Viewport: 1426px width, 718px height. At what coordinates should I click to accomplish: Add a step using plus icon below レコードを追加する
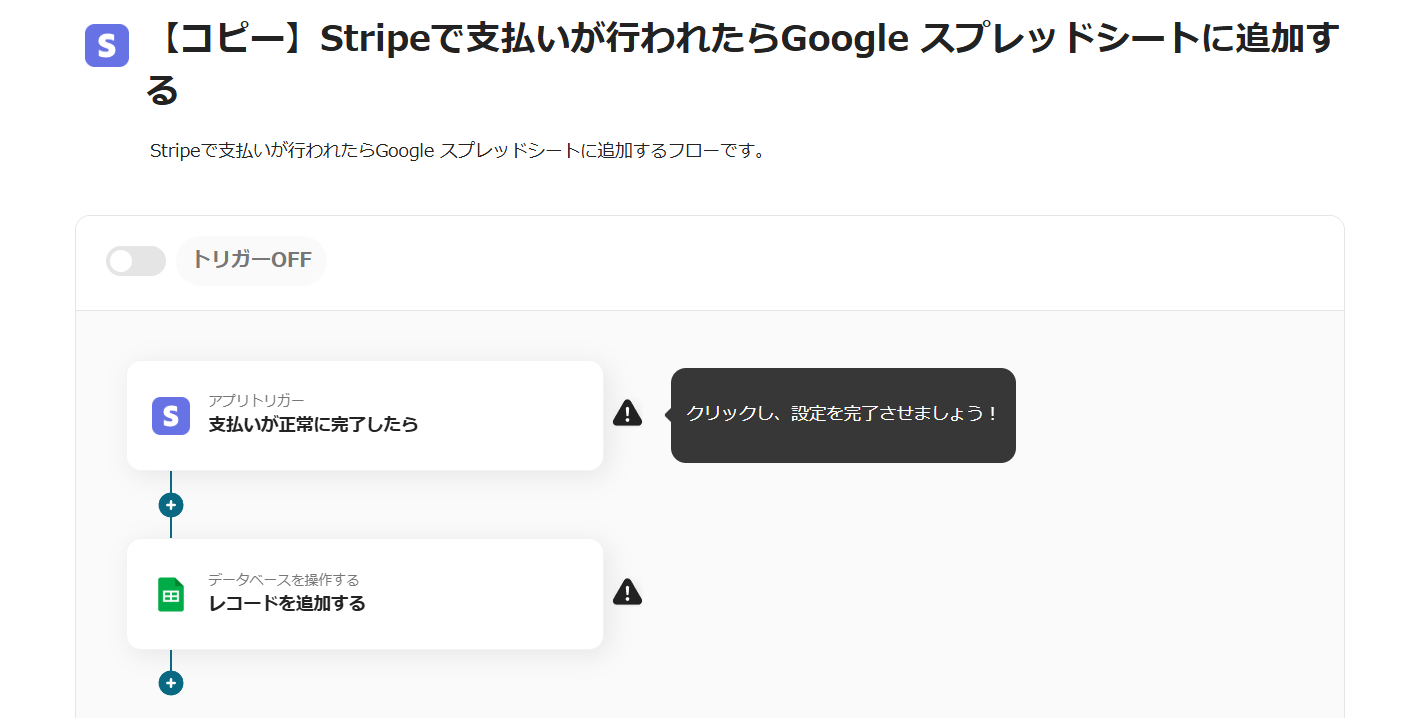171,683
